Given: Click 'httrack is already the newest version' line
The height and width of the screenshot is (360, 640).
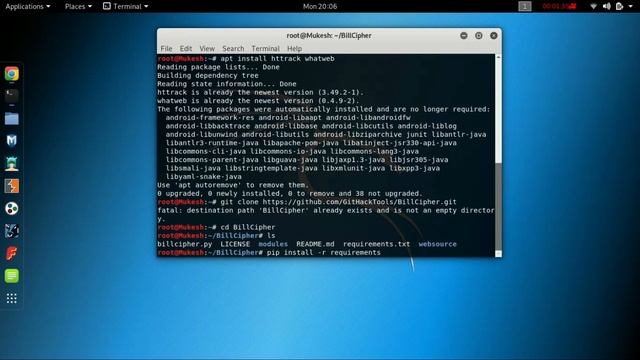Looking at the screenshot, I should click(260, 93).
